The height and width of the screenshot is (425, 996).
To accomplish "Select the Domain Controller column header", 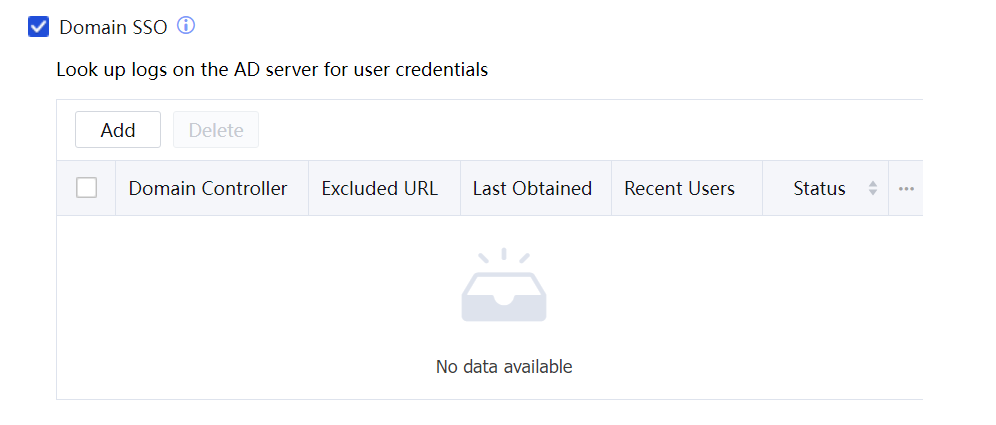I will tap(208, 188).
